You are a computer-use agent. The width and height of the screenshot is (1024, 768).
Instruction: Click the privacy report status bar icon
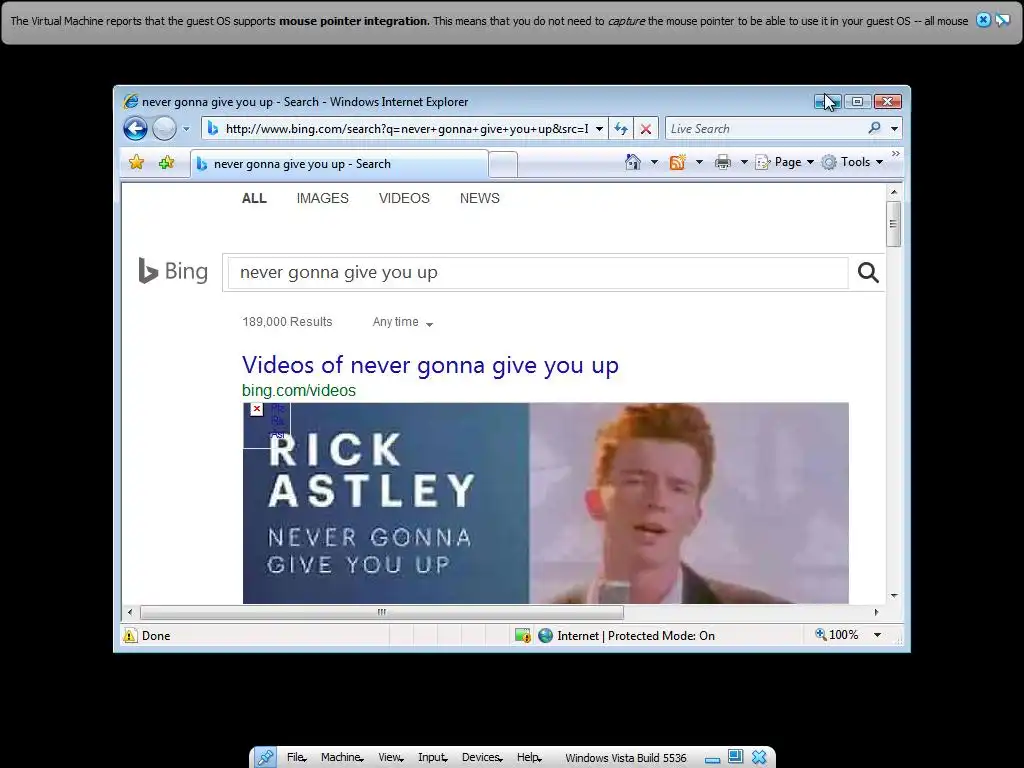pyautogui.click(x=522, y=635)
